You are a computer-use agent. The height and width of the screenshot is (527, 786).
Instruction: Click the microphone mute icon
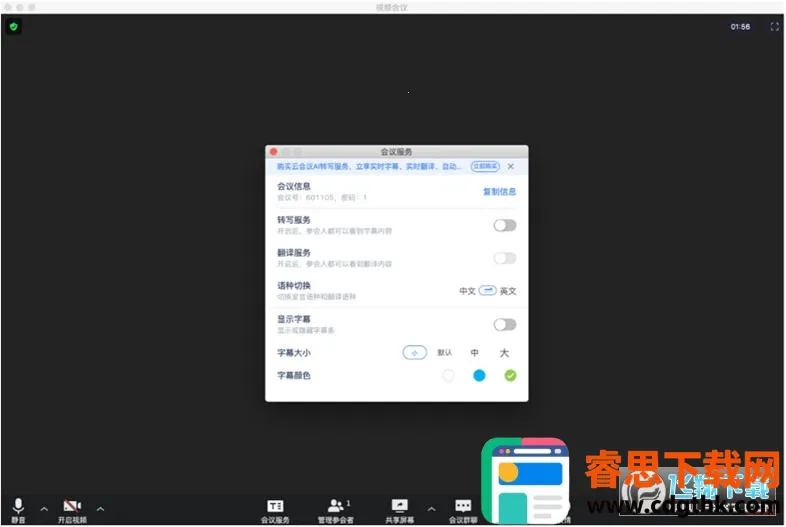(x=18, y=506)
